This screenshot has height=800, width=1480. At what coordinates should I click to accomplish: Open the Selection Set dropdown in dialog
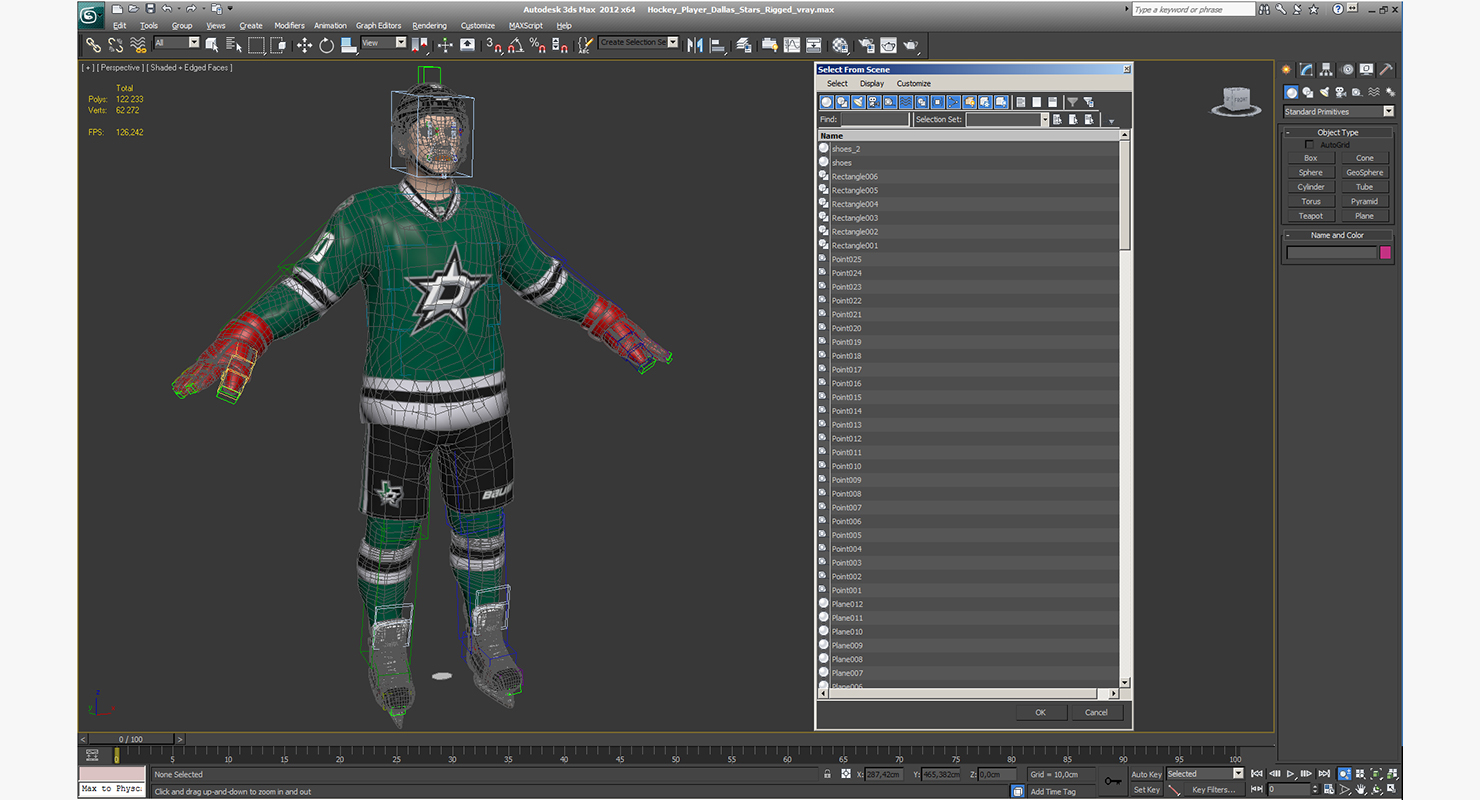click(x=1045, y=119)
